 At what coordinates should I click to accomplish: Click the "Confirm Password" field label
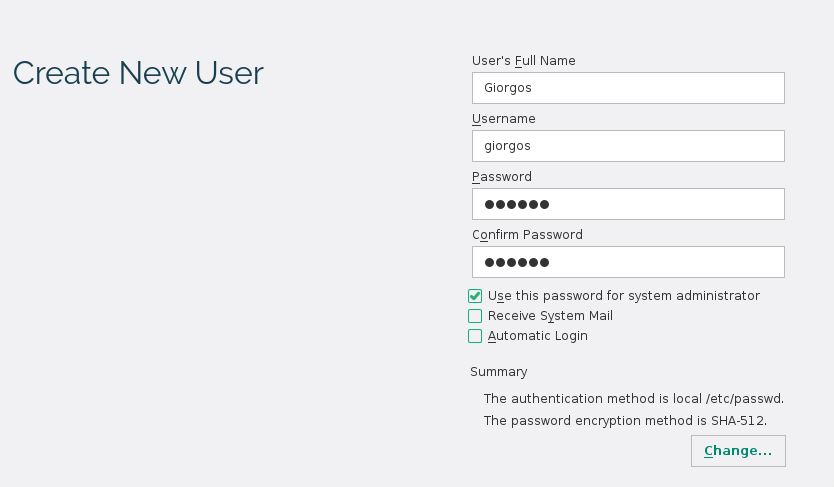pyautogui.click(x=527, y=234)
